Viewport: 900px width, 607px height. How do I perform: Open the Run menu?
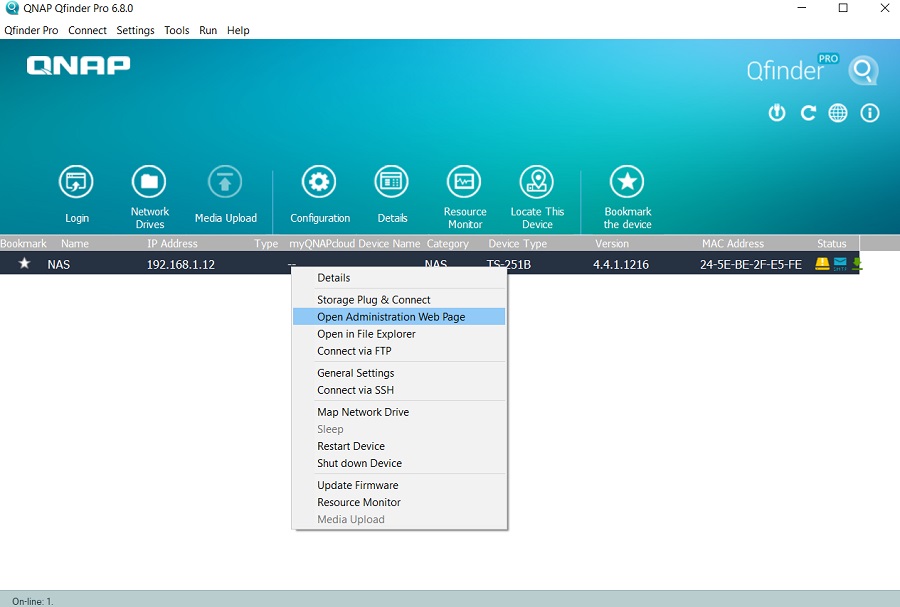pyautogui.click(x=208, y=30)
